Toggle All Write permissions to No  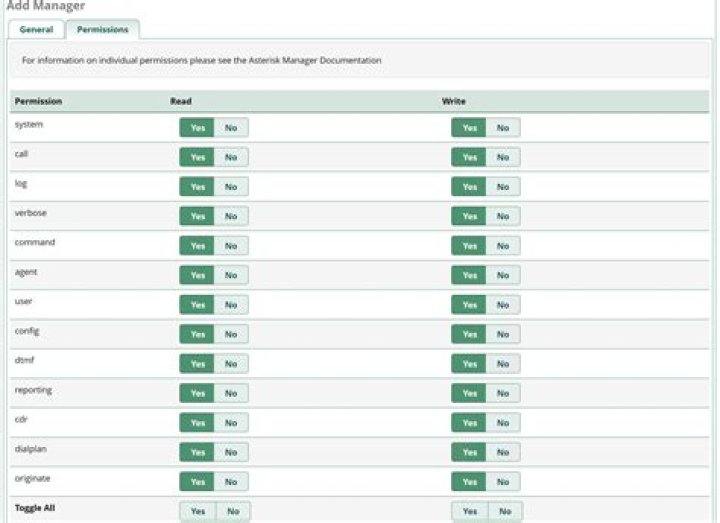tap(504, 511)
